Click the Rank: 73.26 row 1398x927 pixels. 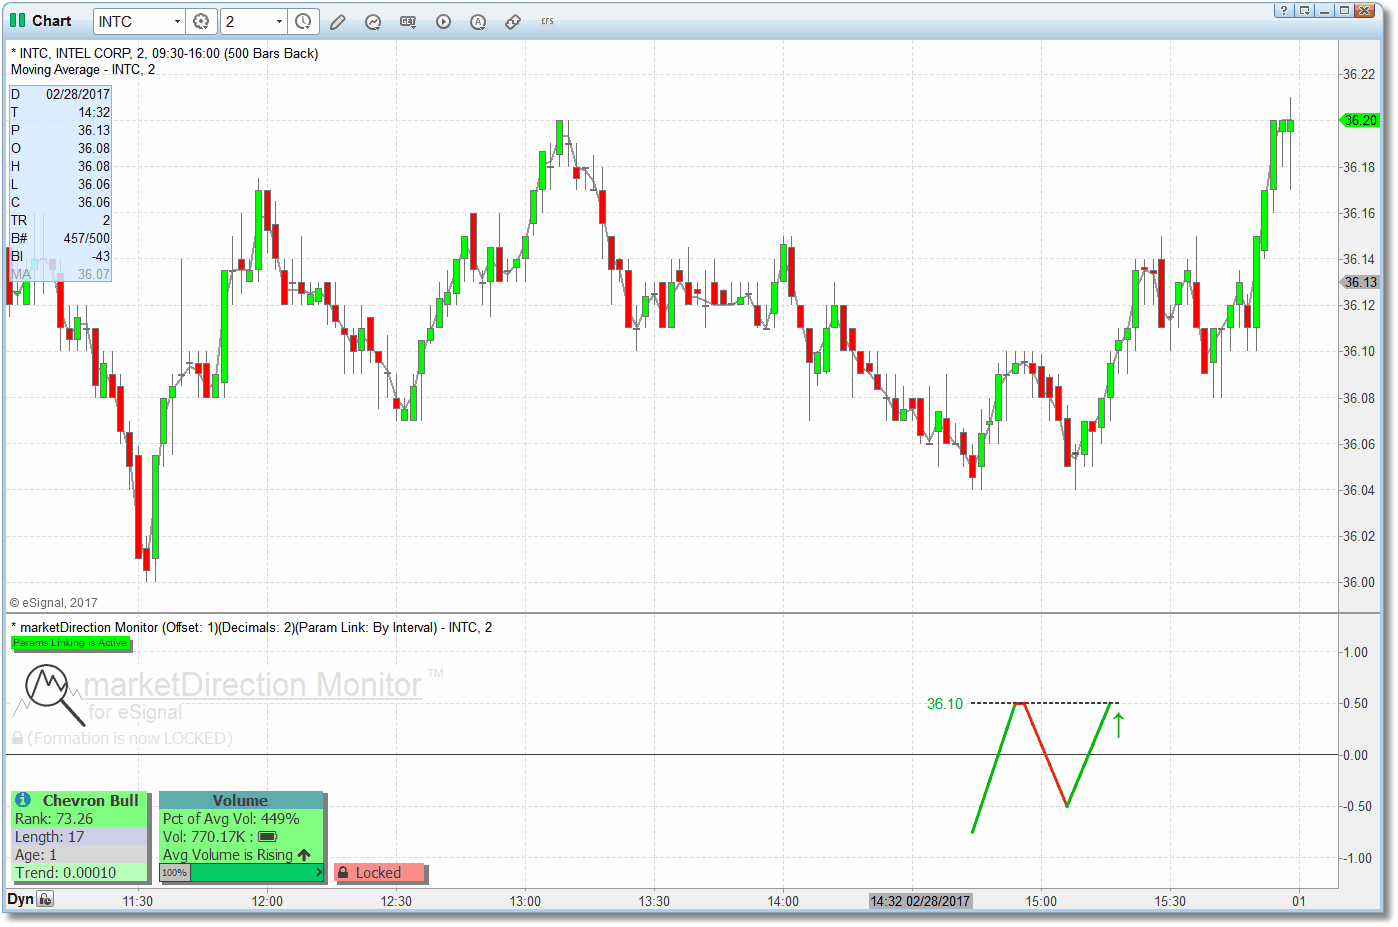tap(80, 818)
